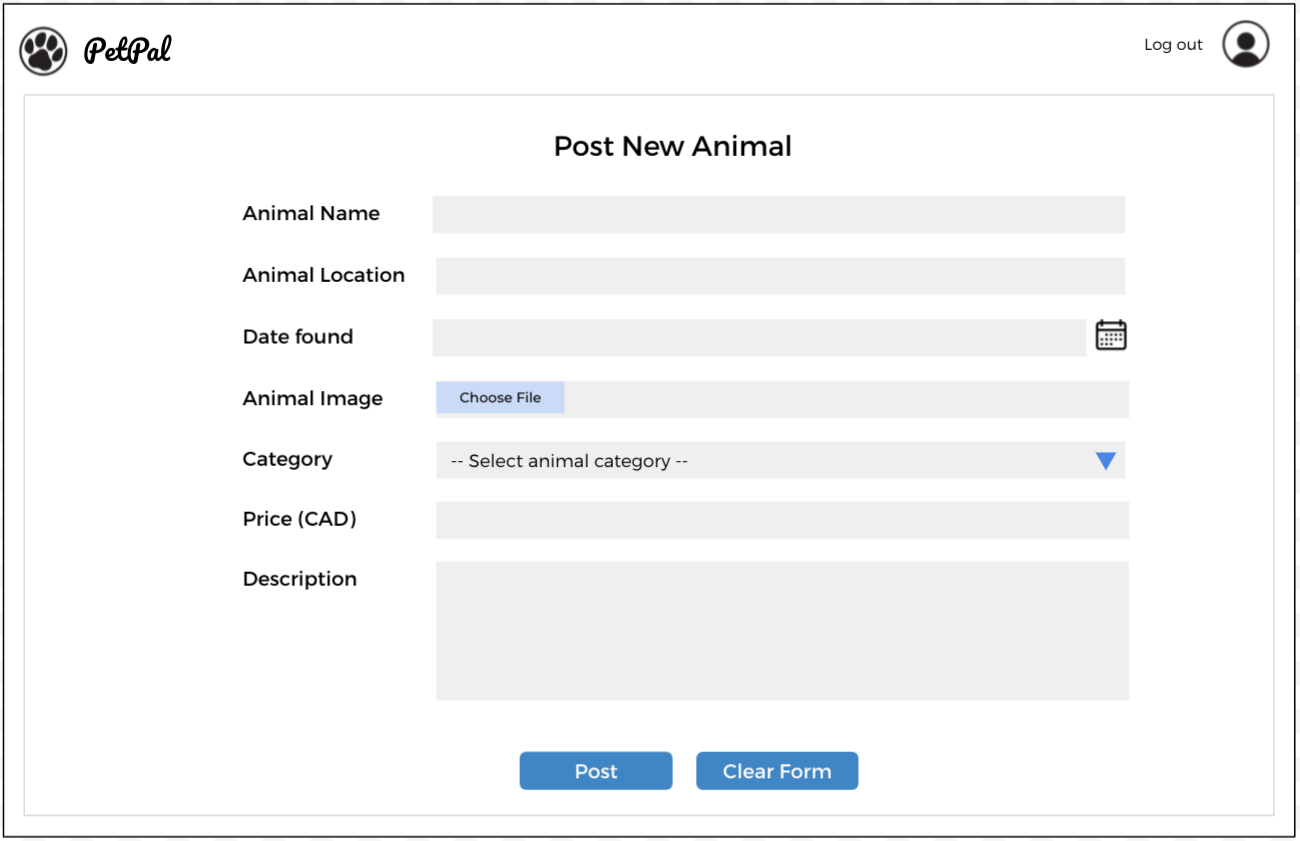
Task: Focus the Date found input field
Action: click(x=759, y=338)
